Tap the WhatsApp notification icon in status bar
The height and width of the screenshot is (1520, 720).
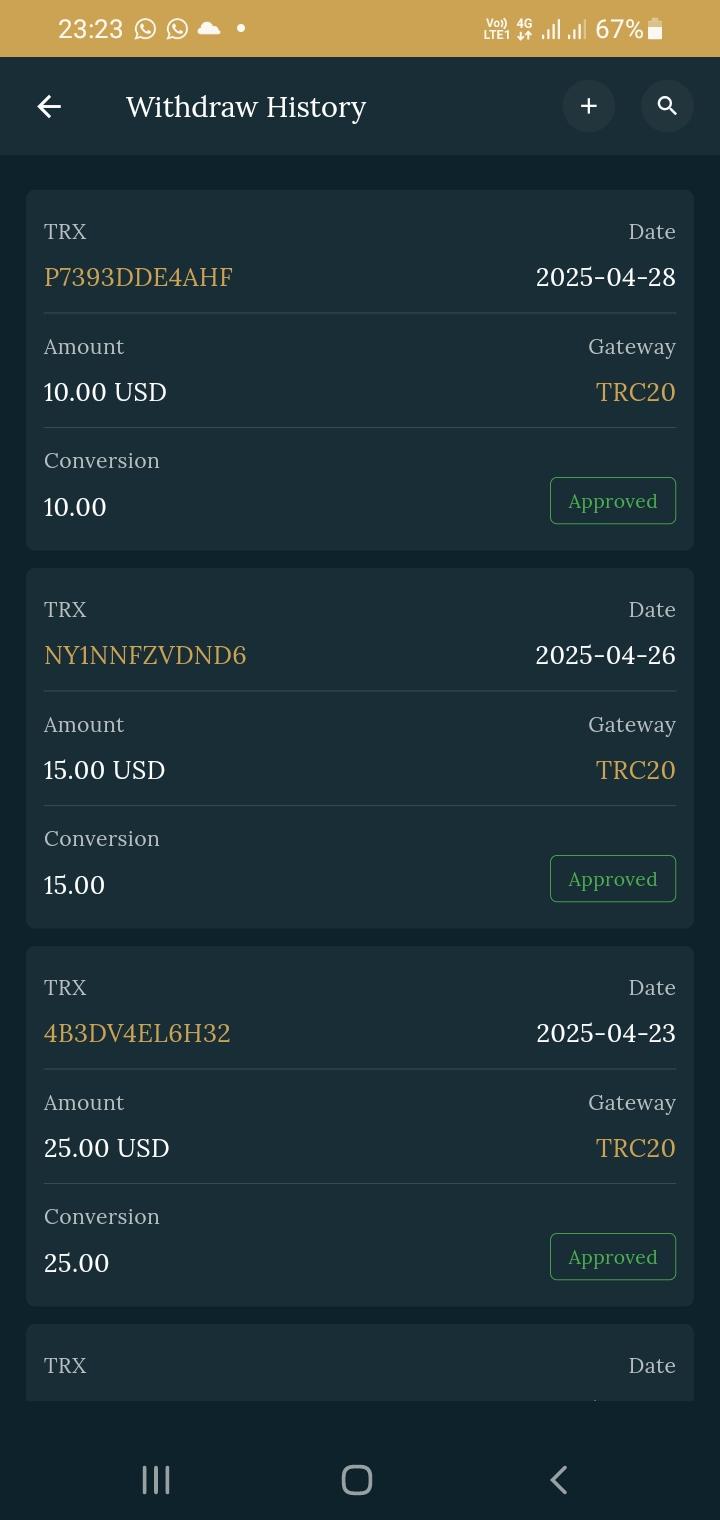tap(146, 29)
